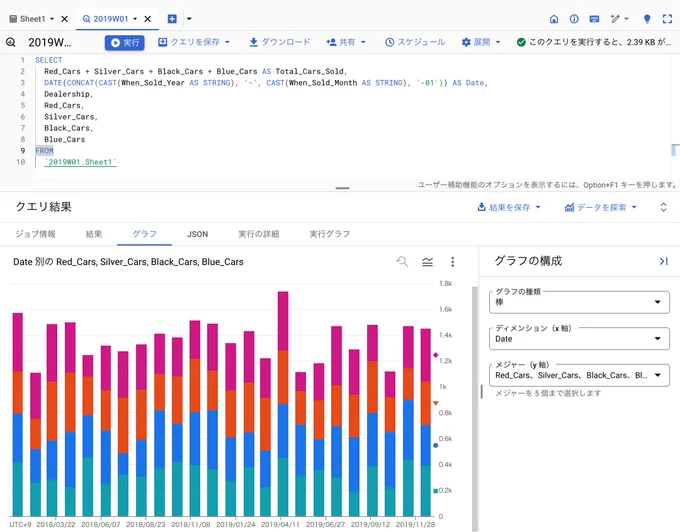Open クエリを保存 save query menu

tap(194, 42)
